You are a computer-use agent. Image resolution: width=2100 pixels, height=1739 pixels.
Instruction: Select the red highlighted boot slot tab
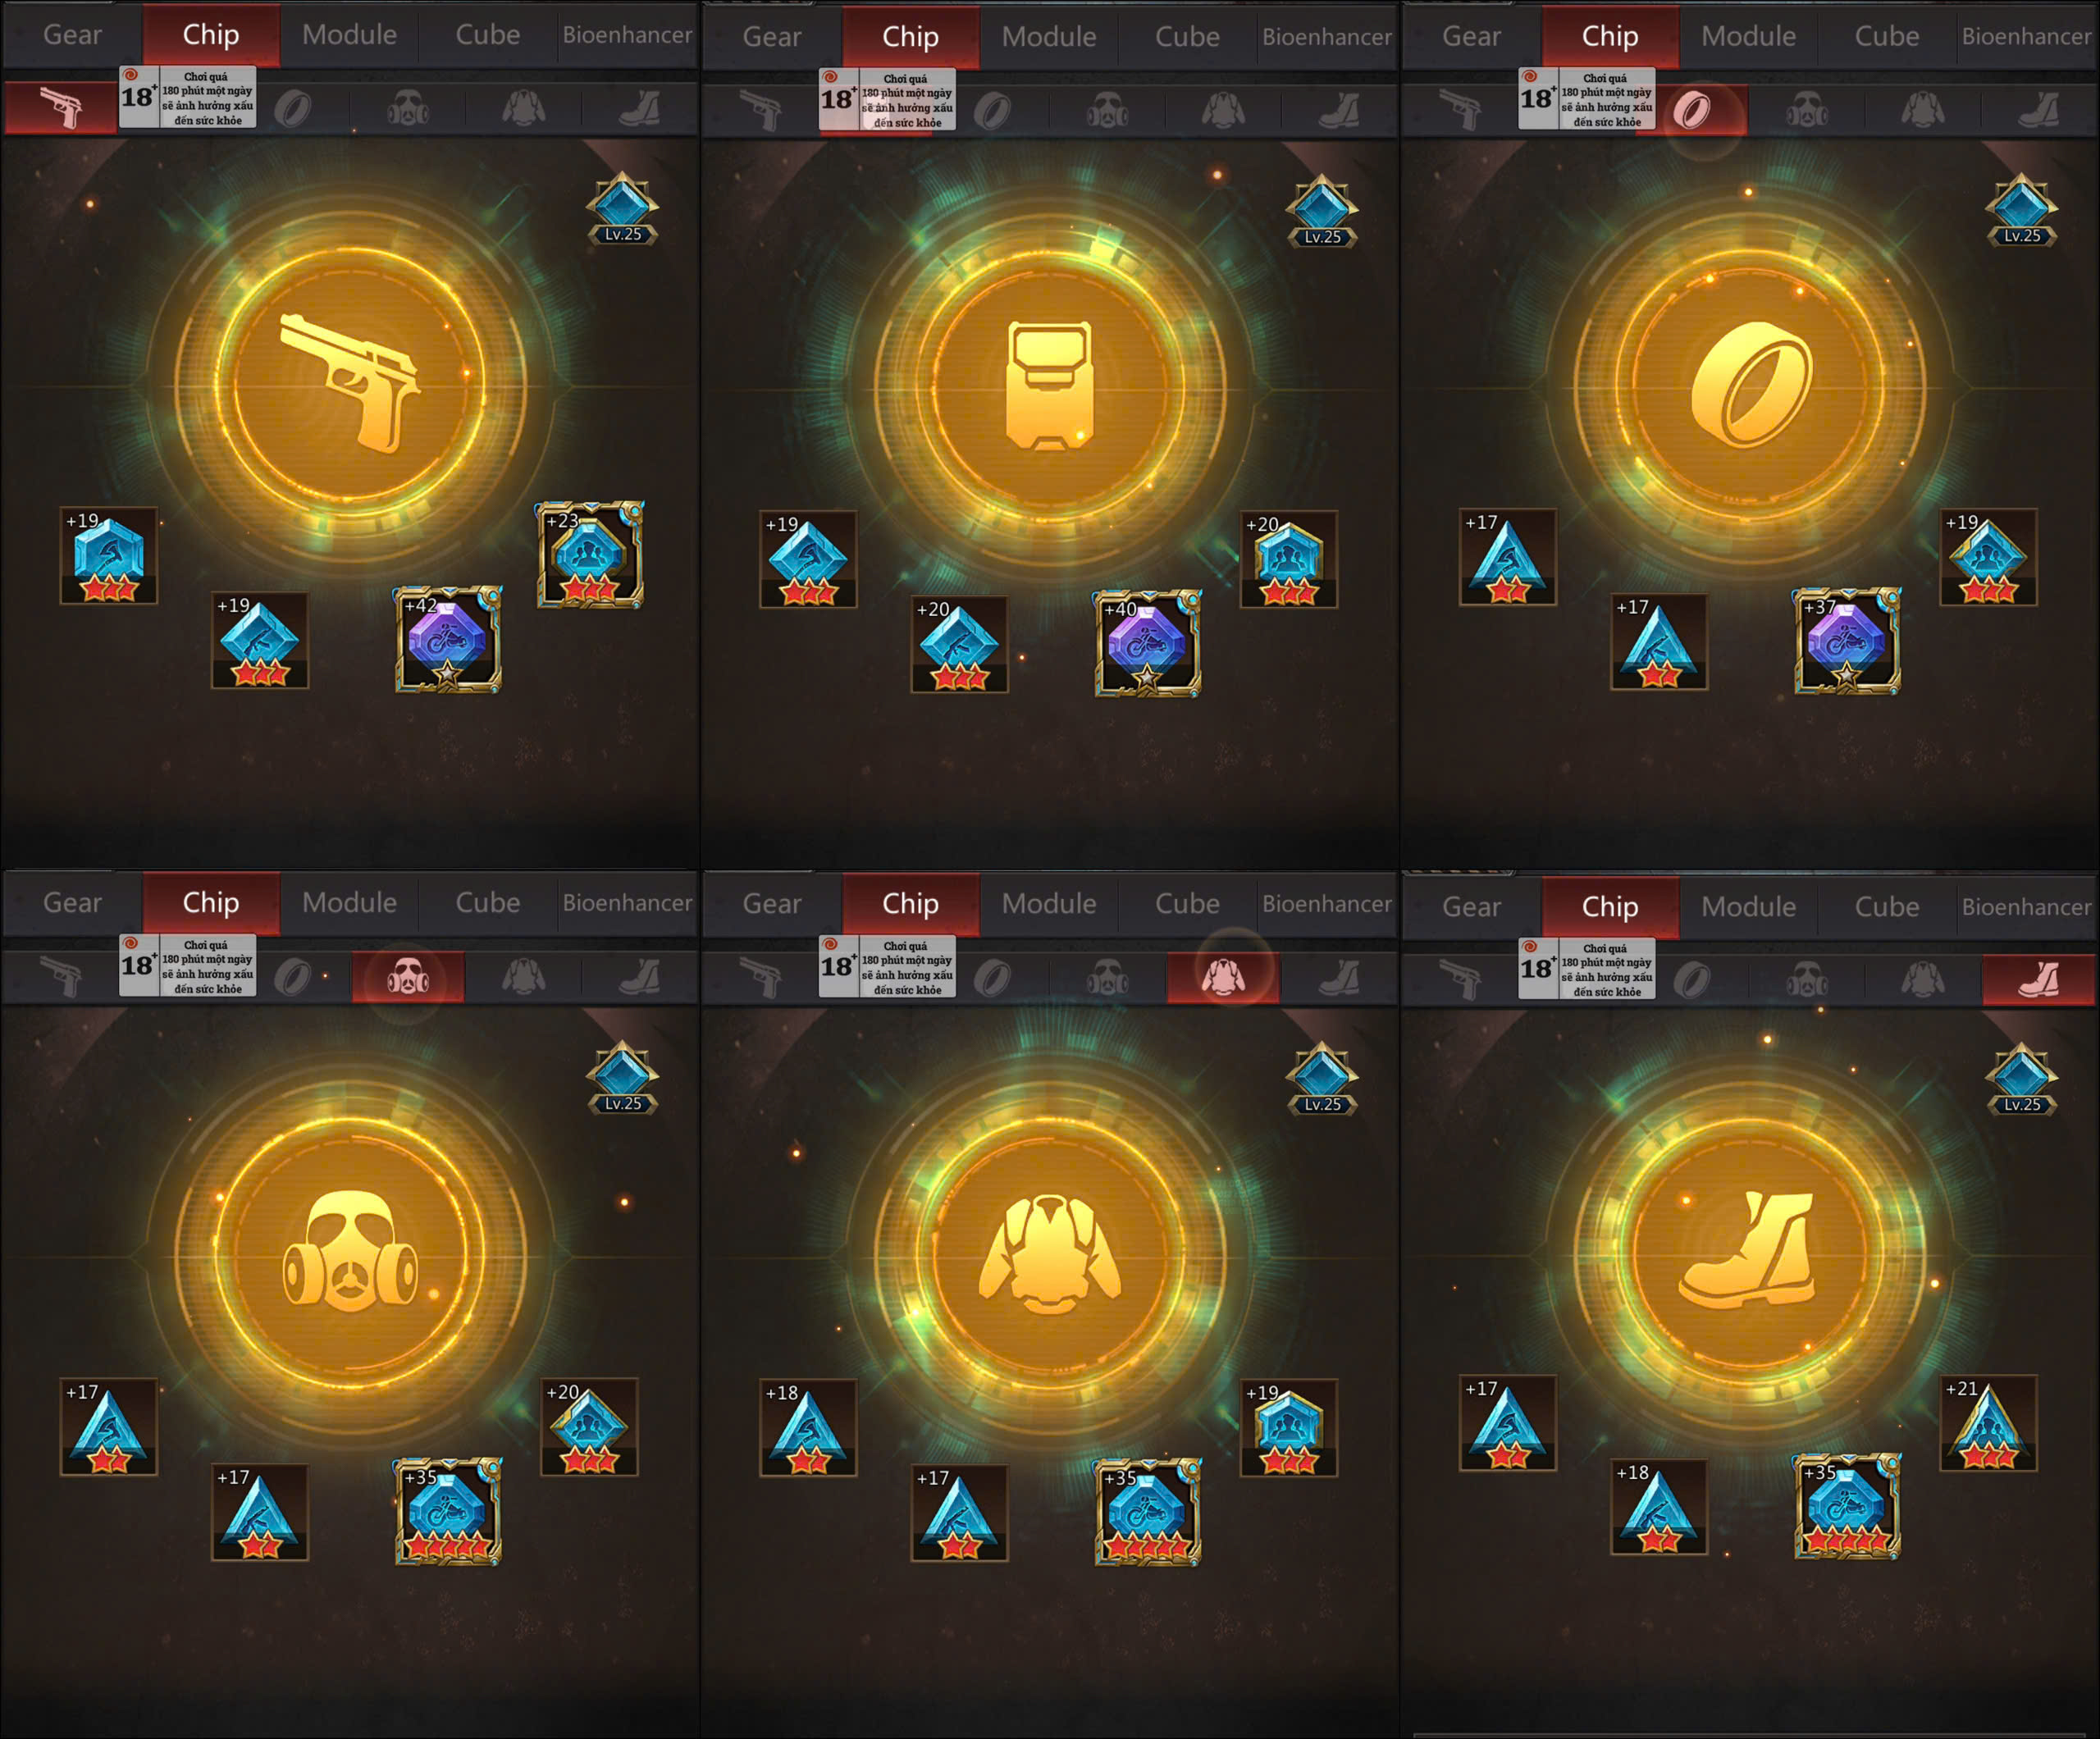[x=2038, y=980]
